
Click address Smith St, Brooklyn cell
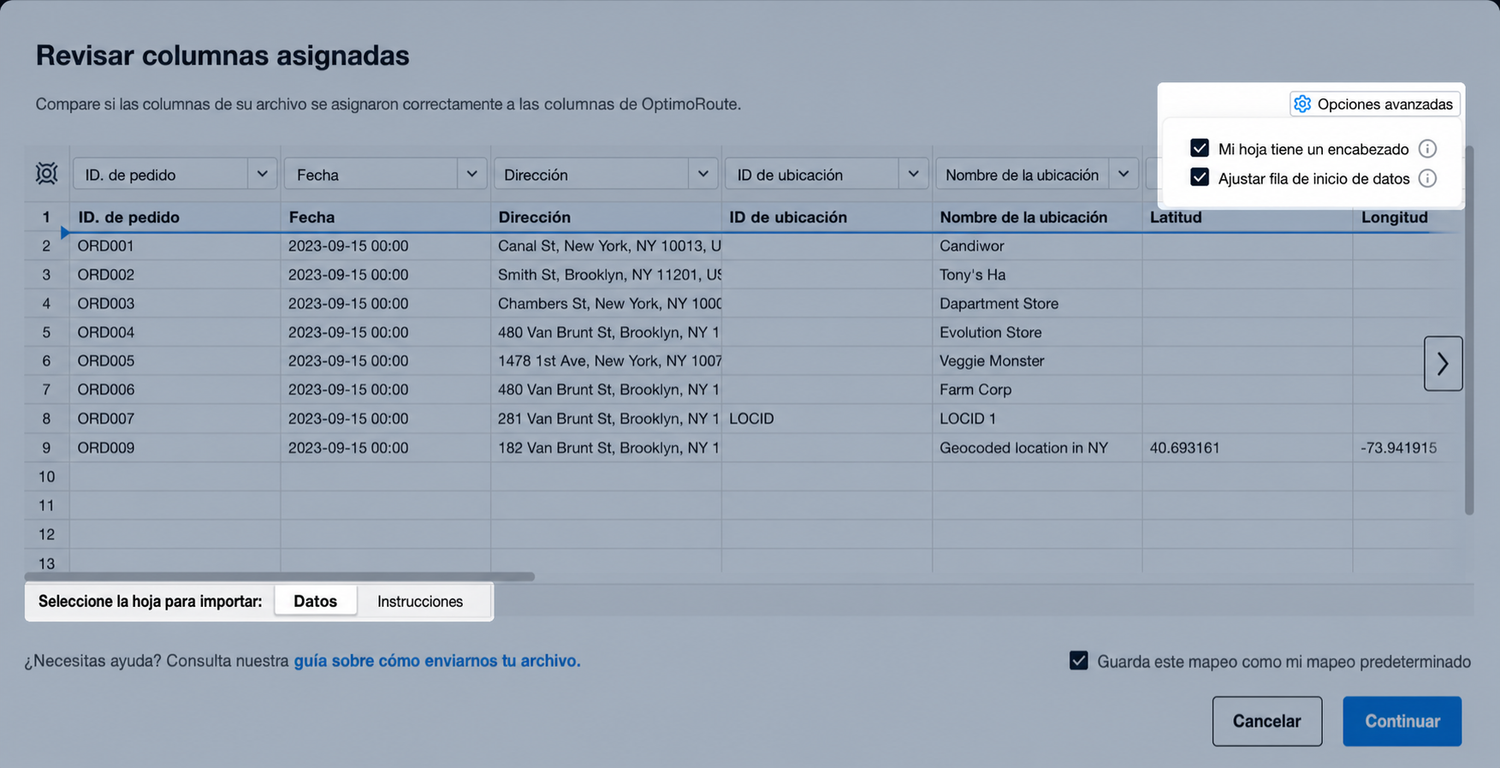(x=606, y=275)
